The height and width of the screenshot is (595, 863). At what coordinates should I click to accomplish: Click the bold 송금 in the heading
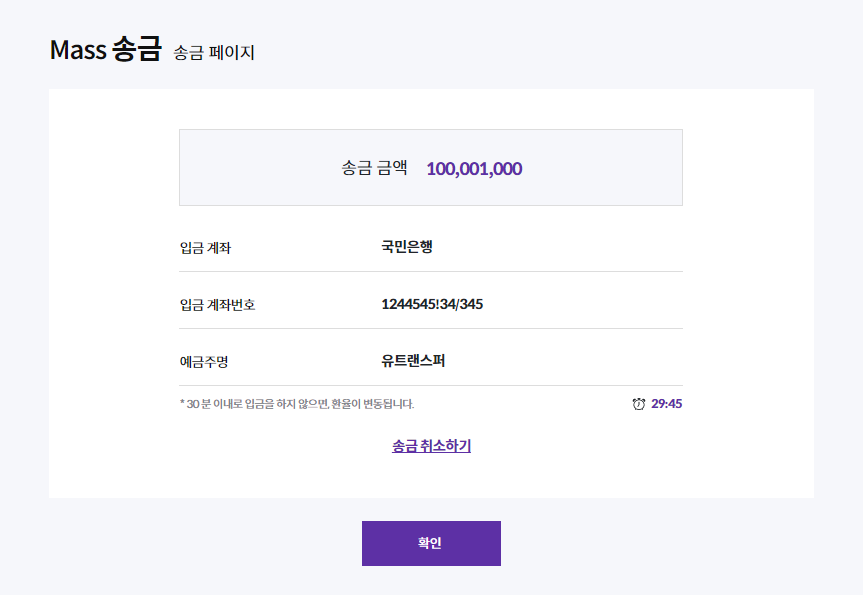pyautogui.click(x=137, y=49)
